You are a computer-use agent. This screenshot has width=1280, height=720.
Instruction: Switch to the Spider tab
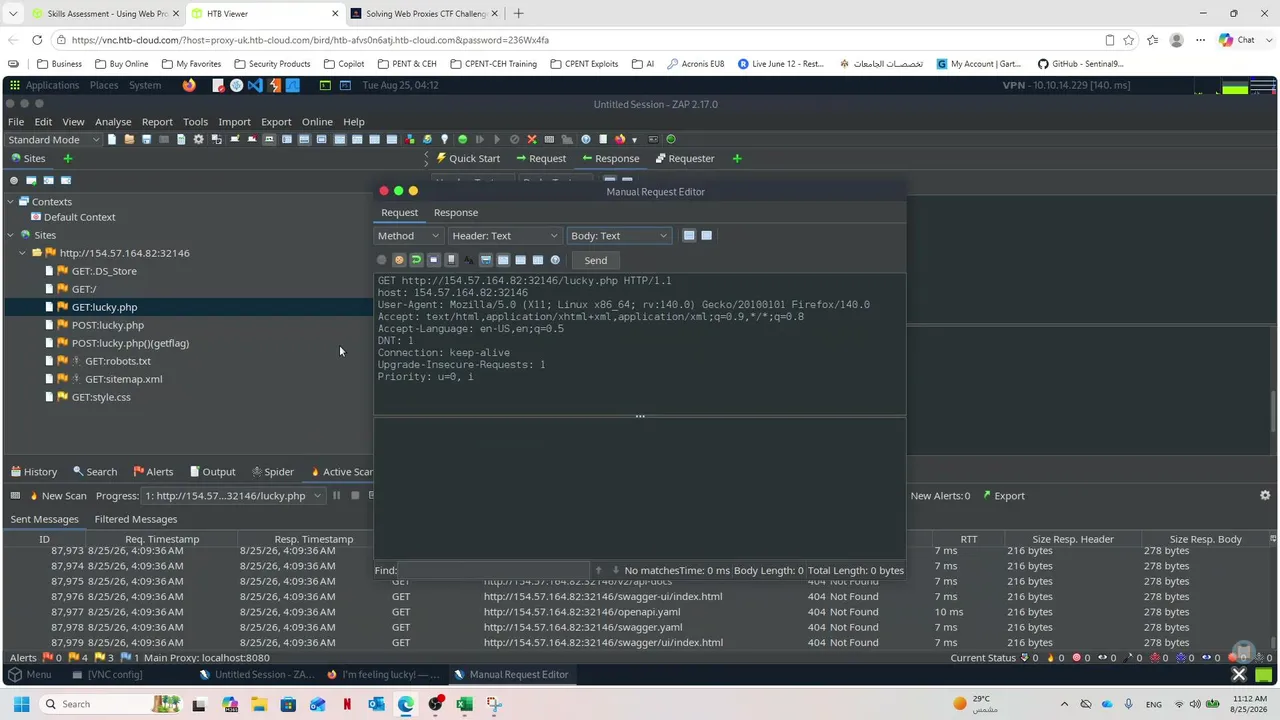(x=272, y=472)
